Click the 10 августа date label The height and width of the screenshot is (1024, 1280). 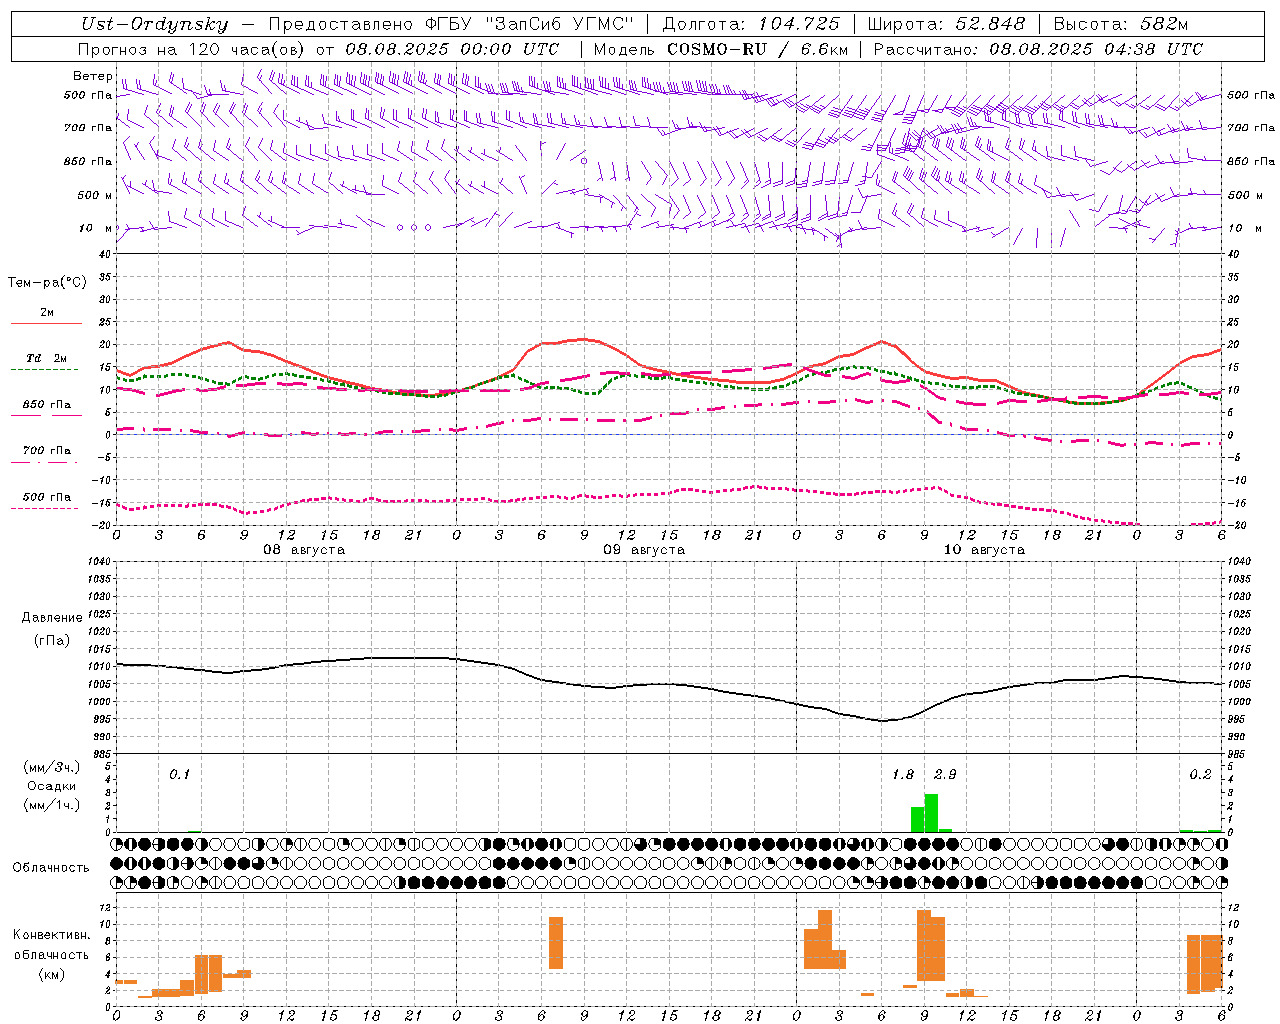tap(984, 550)
